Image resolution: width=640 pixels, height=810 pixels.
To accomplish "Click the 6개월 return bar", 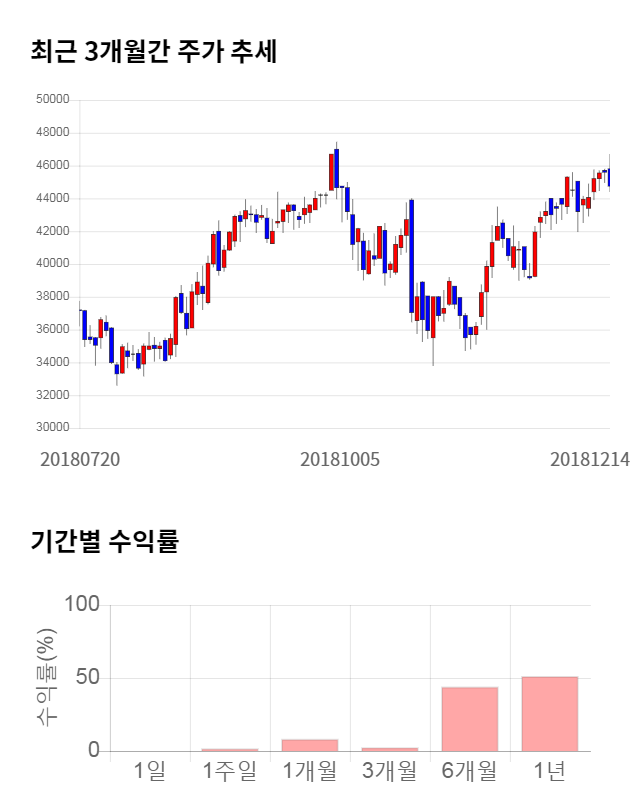I will pyautogui.click(x=470, y=719).
